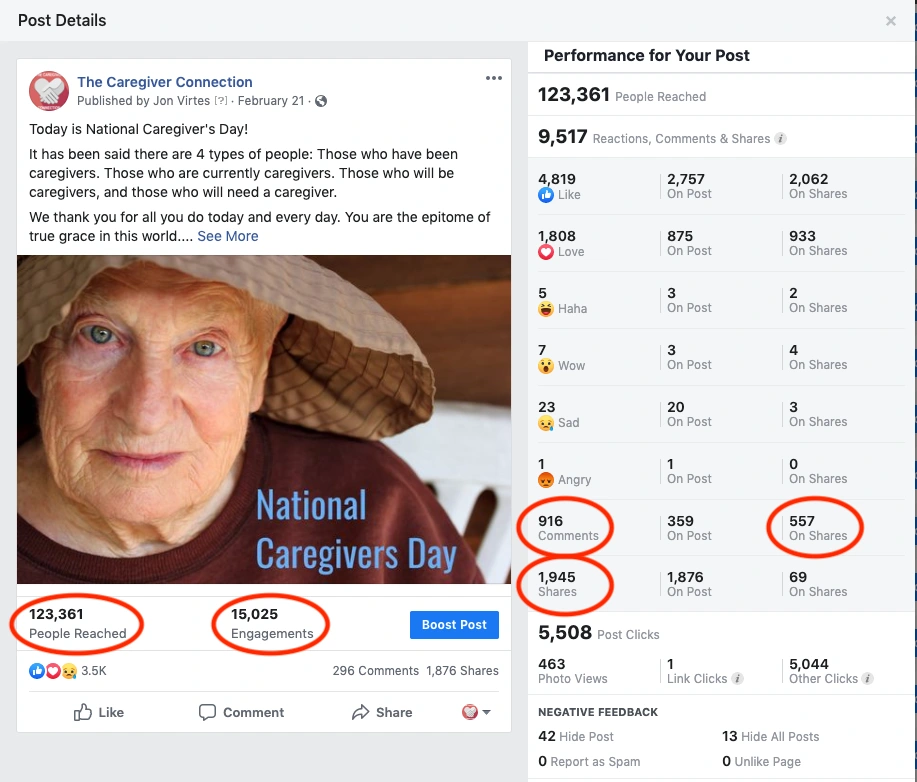This screenshot has height=782, width=917.
Task: Expand post text with See More
Action: pos(228,236)
